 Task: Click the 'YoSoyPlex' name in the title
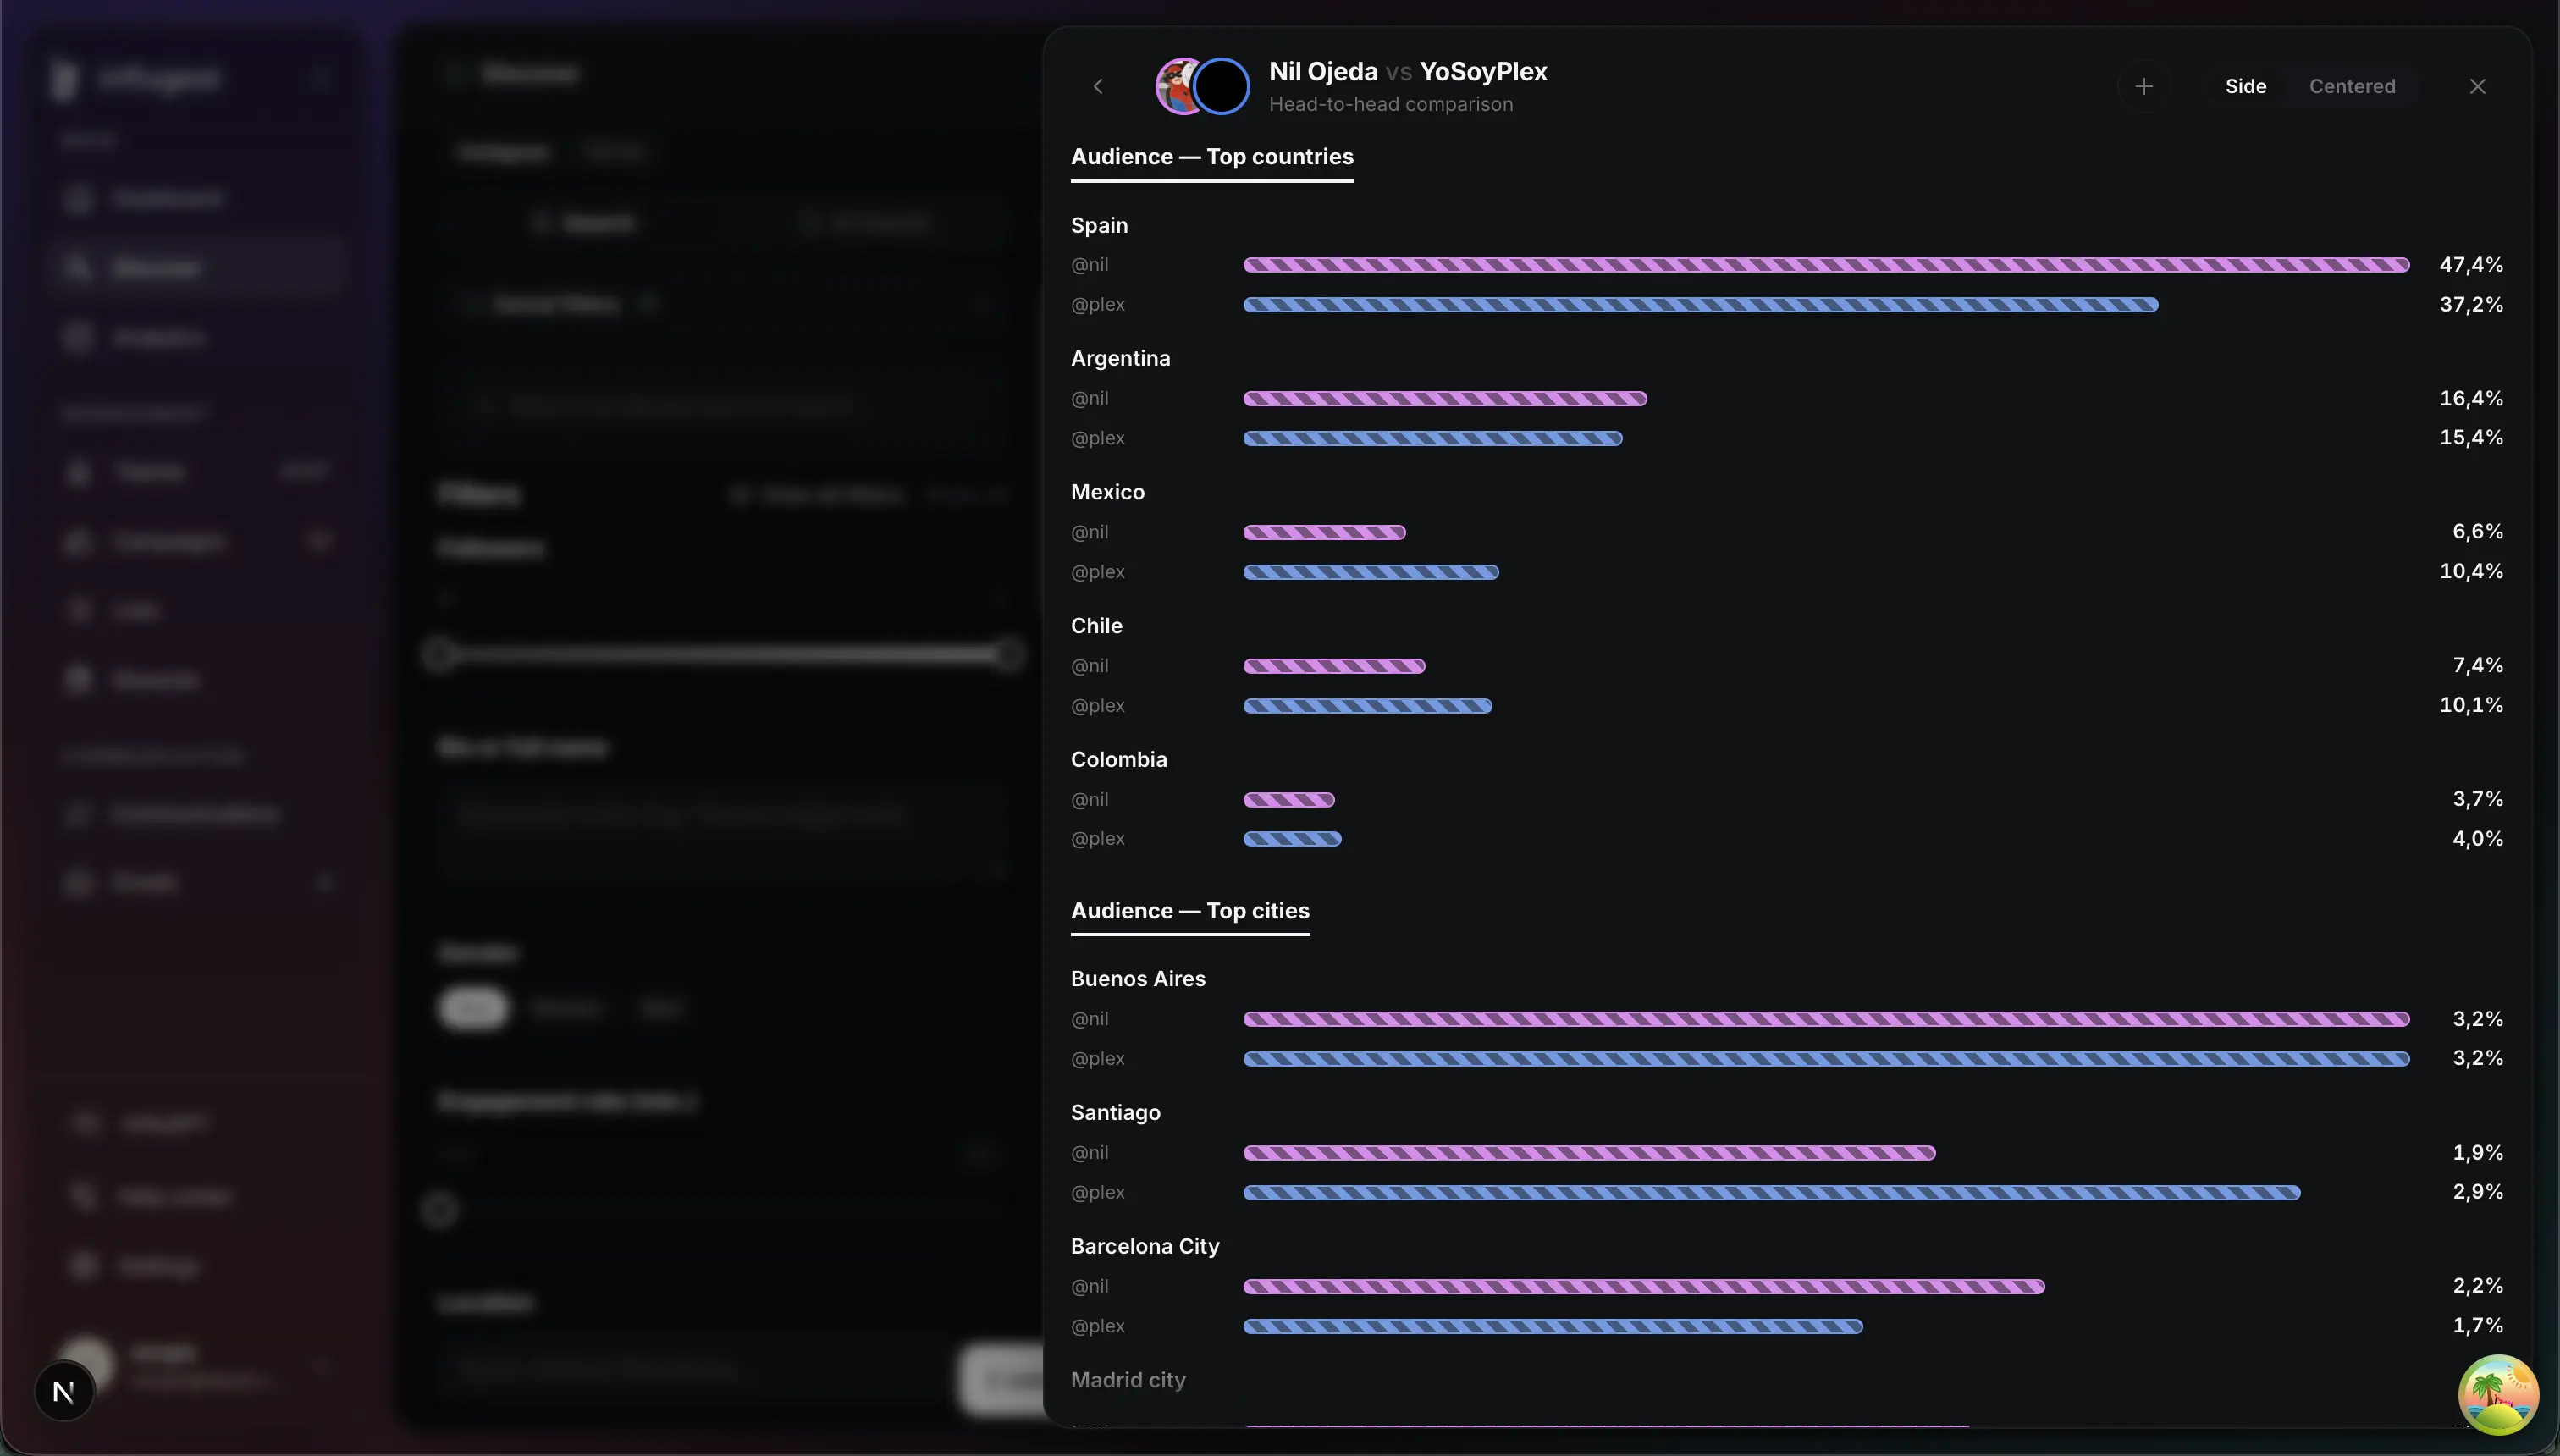pos(1483,72)
